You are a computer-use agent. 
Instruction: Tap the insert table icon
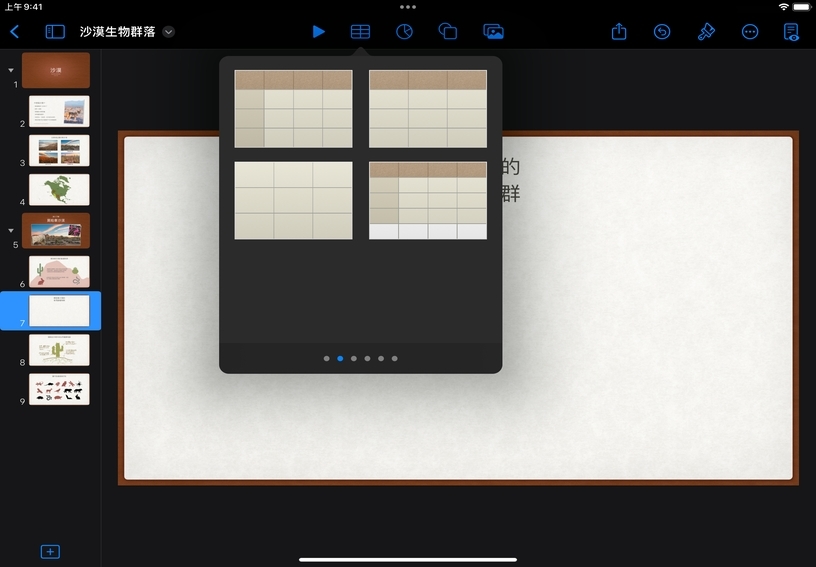point(360,32)
